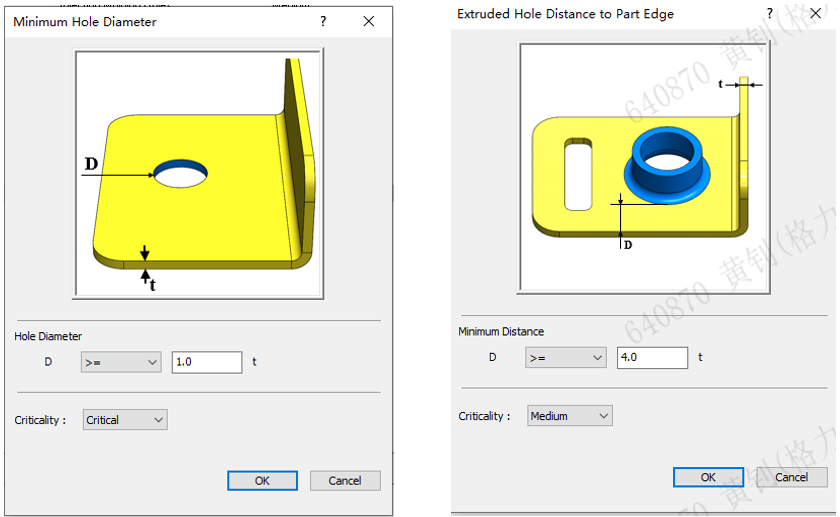Viewport: 840px width, 517px height.
Task: Expand the Criticality dropdown showing Medium
Action: (570, 416)
